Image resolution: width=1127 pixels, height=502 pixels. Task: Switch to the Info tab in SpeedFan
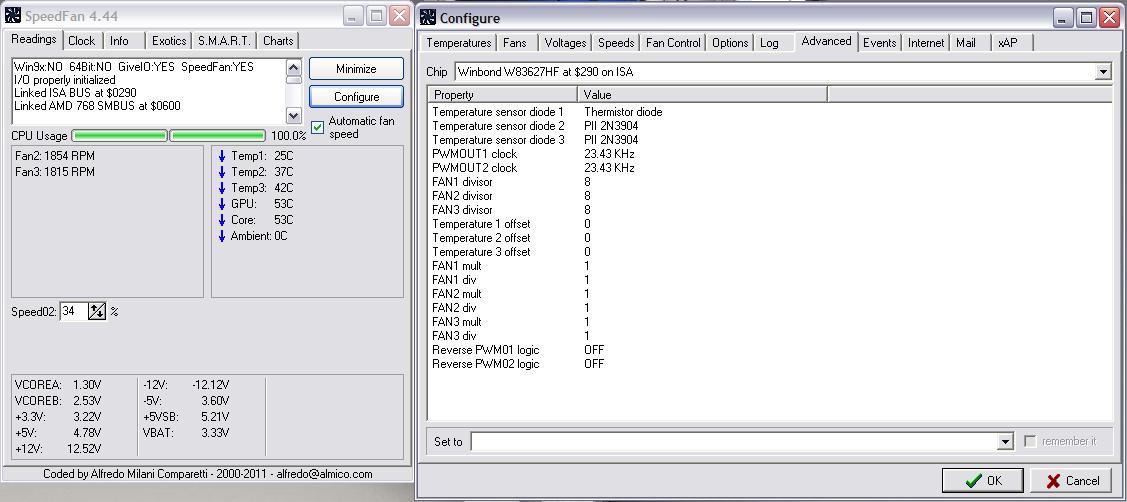point(119,41)
